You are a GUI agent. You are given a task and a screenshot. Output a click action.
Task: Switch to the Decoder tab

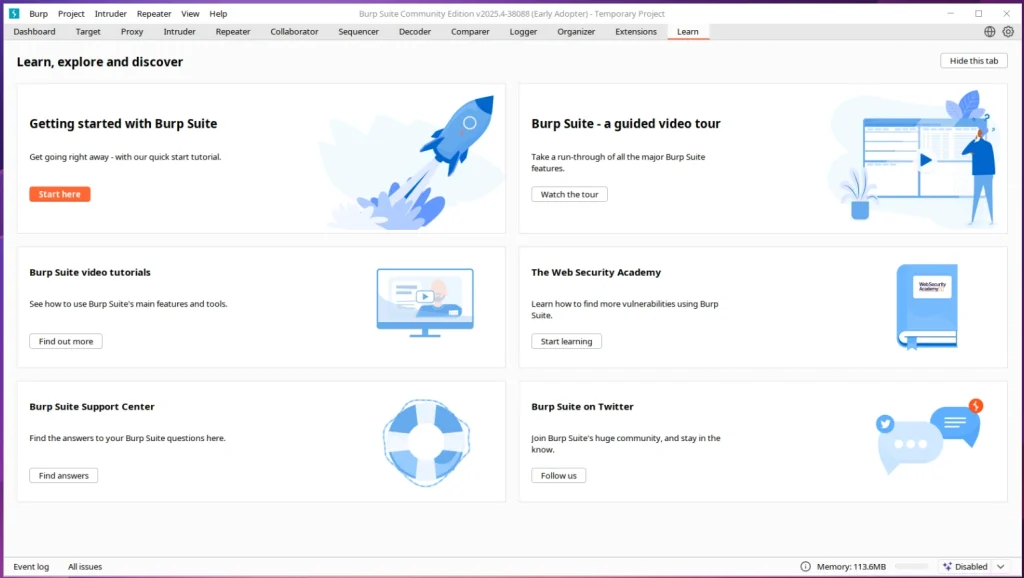pyautogui.click(x=415, y=31)
